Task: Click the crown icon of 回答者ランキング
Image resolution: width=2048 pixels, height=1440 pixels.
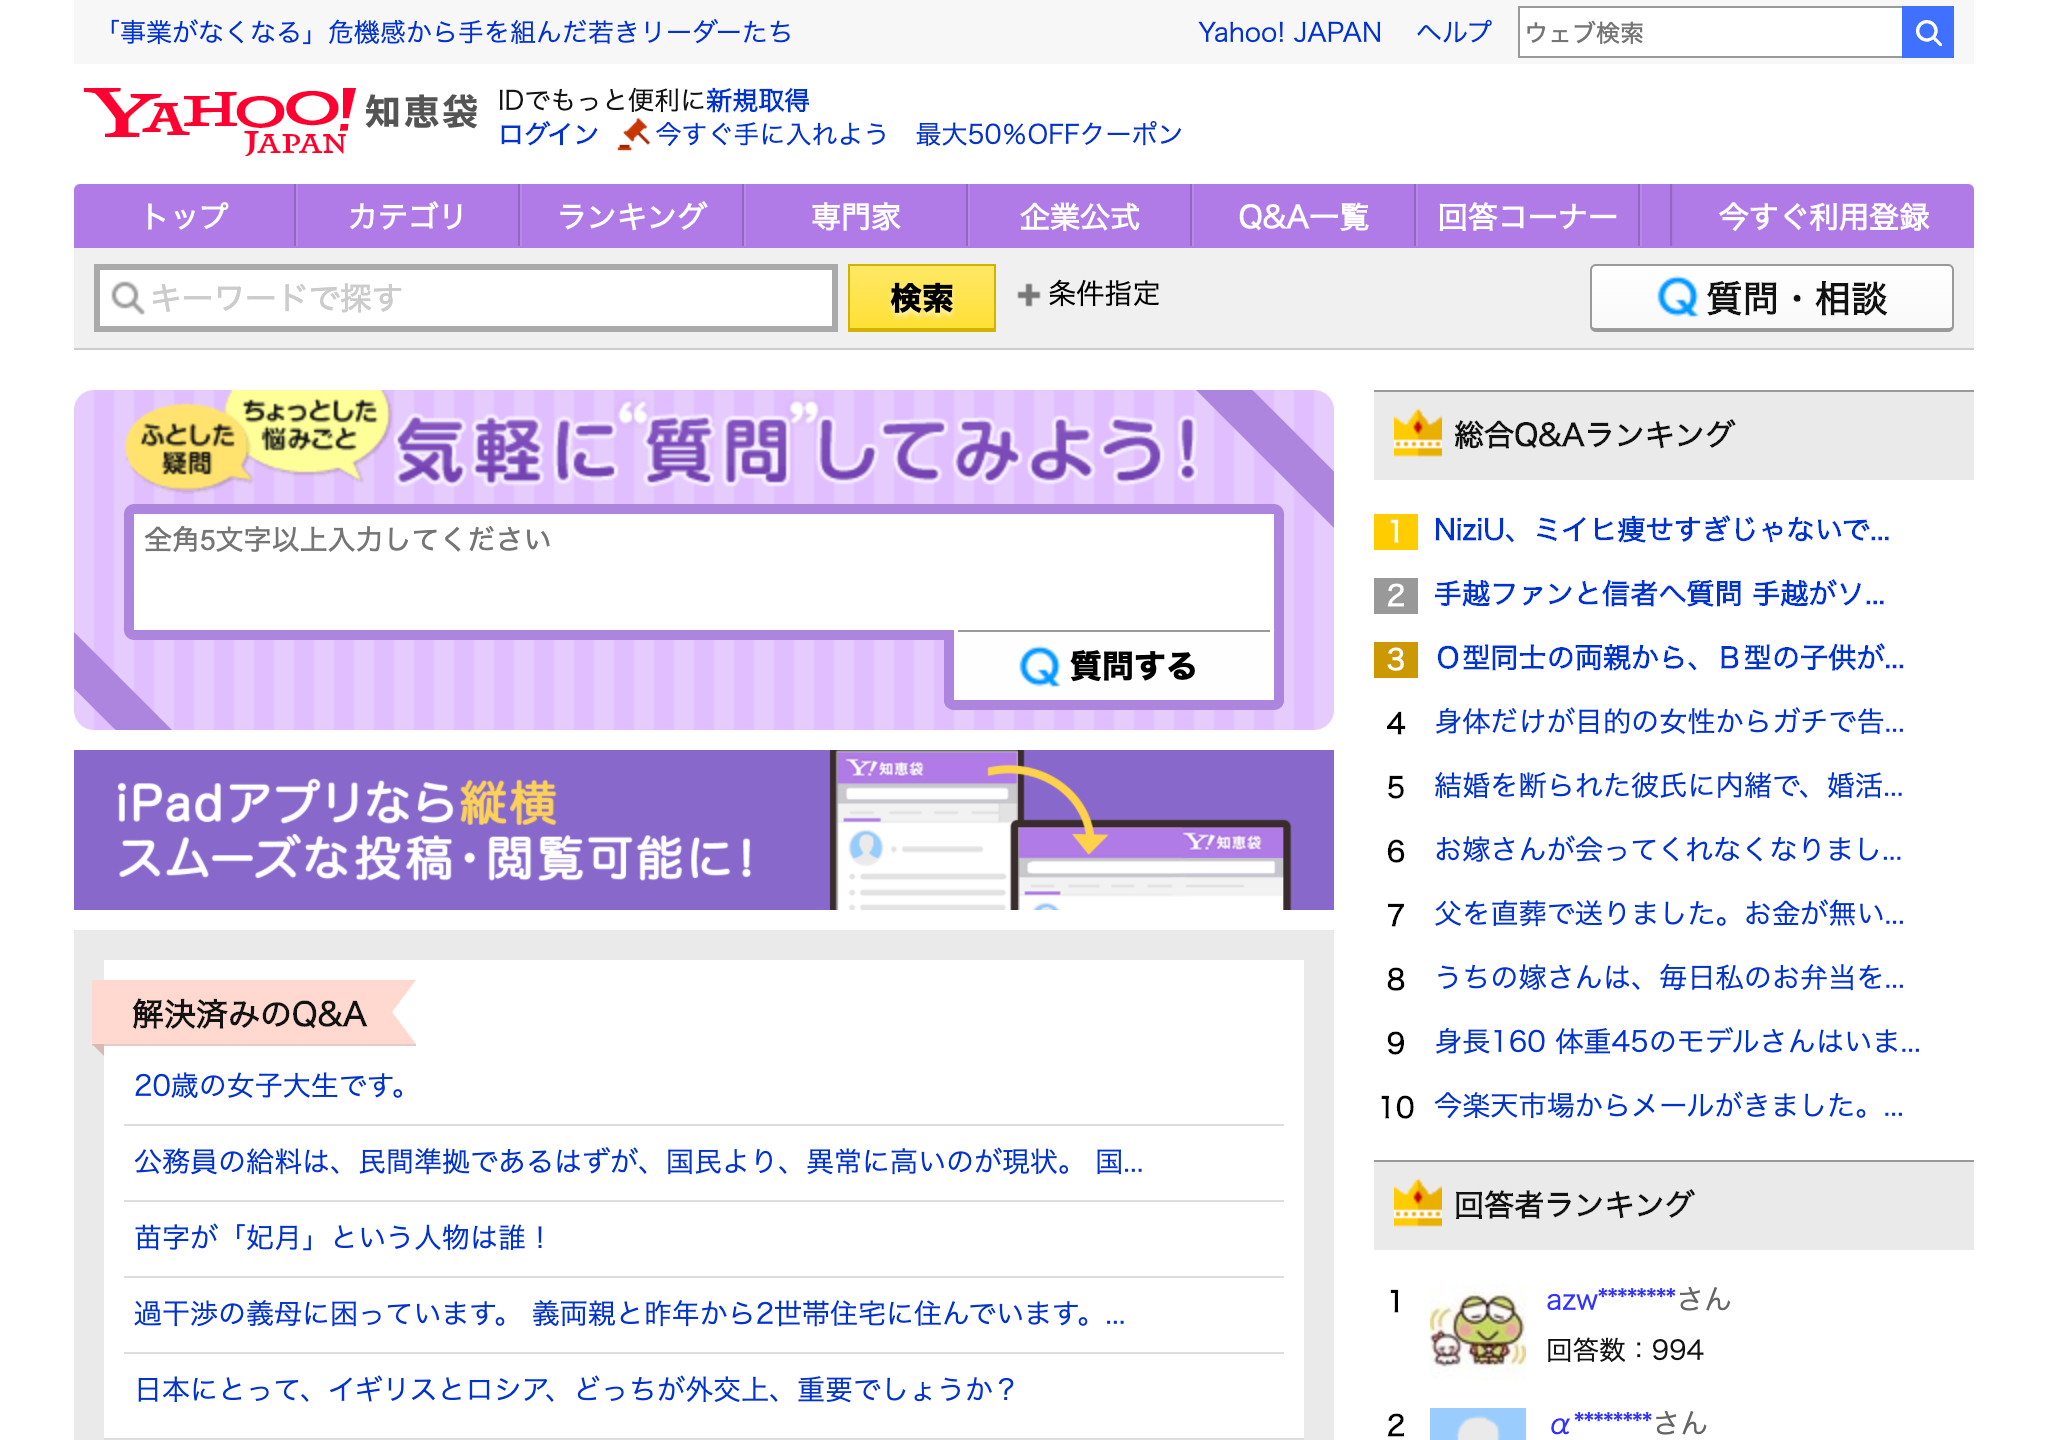Action: pyautogui.click(x=1417, y=1204)
